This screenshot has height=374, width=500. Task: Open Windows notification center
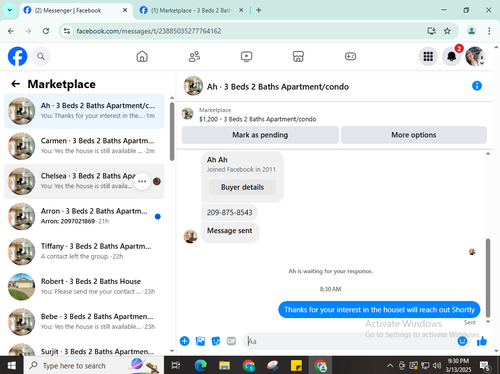click(x=485, y=366)
